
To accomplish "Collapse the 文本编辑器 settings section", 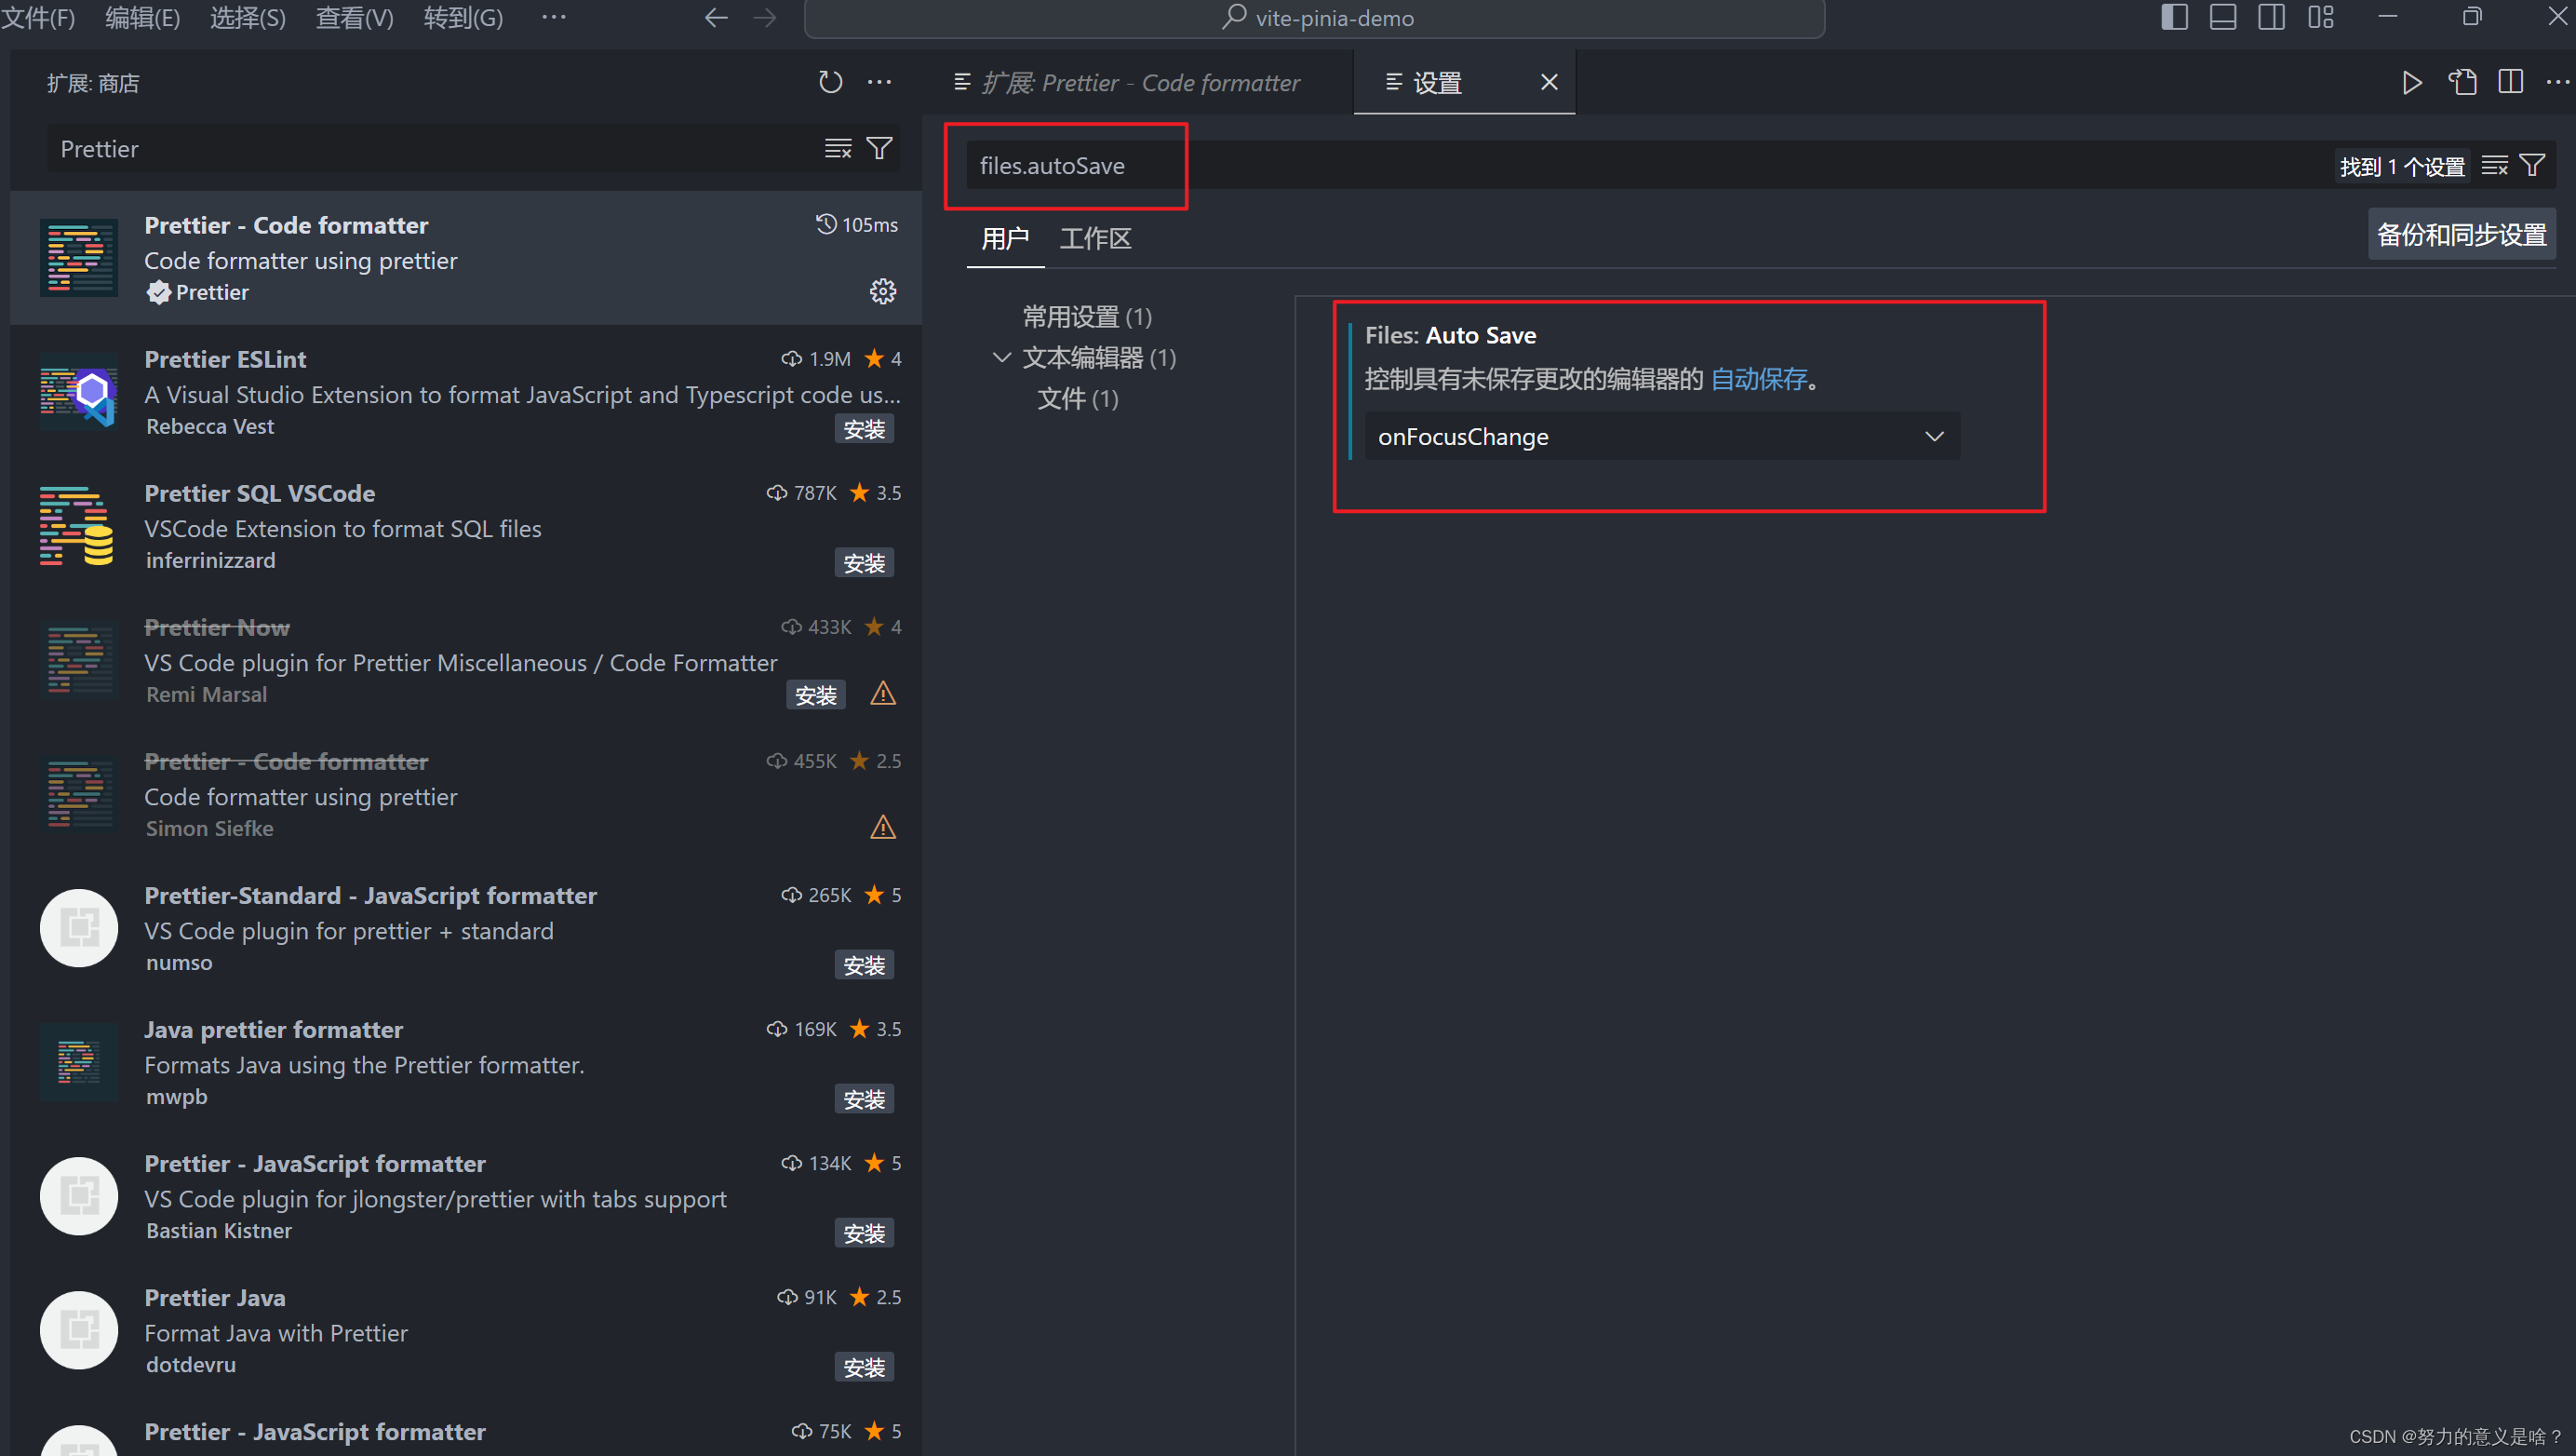I will [1001, 357].
